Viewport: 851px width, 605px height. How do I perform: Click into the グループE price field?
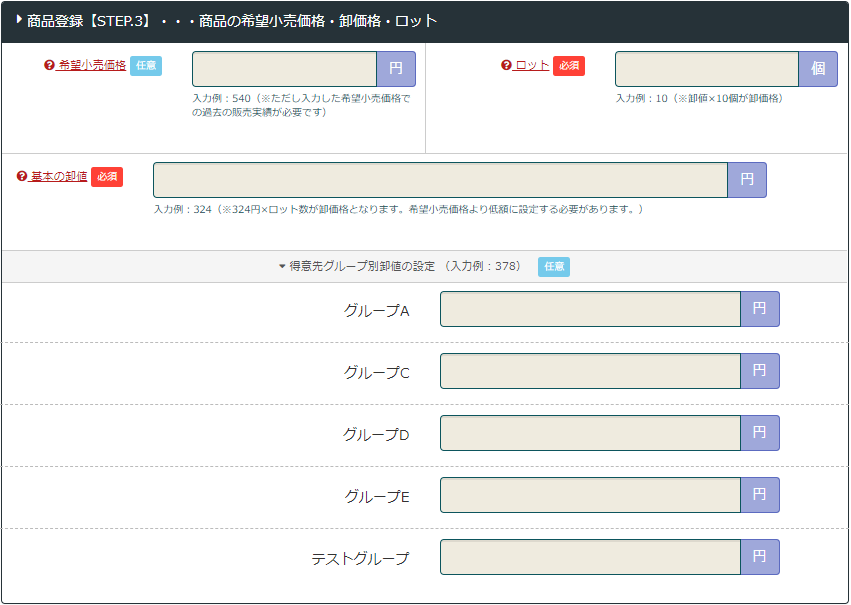click(590, 495)
